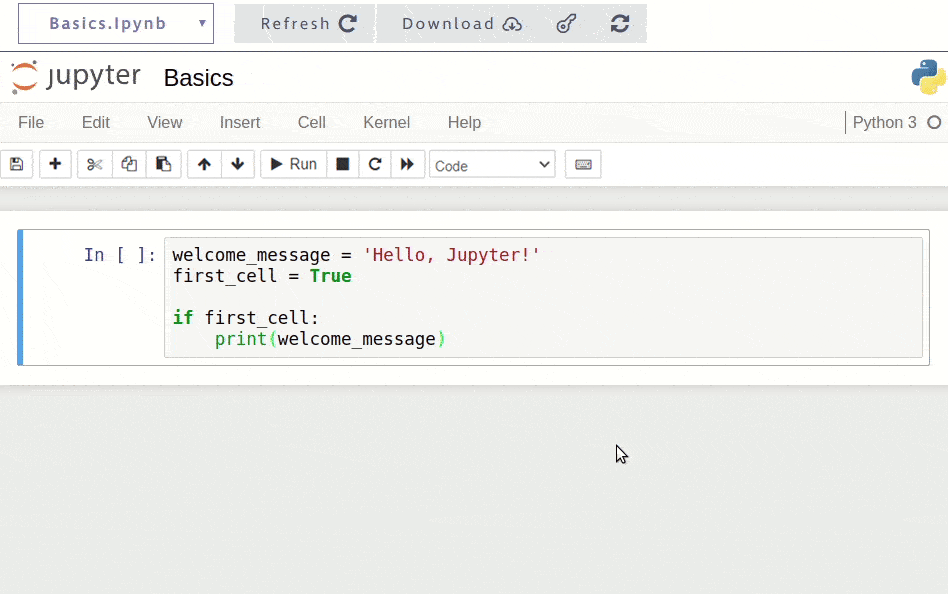The height and width of the screenshot is (594, 948).
Task: Paste cells below with the clipboard icon
Action: pyautogui.click(x=163, y=164)
